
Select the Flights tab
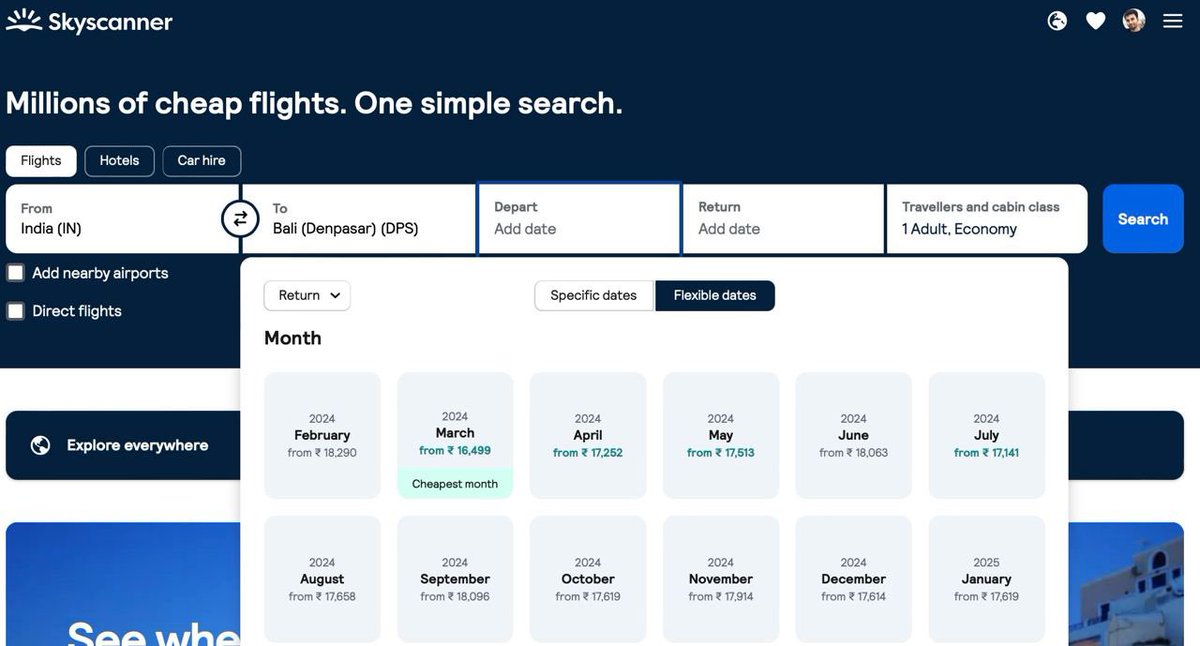pyautogui.click(x=41, y=161)
